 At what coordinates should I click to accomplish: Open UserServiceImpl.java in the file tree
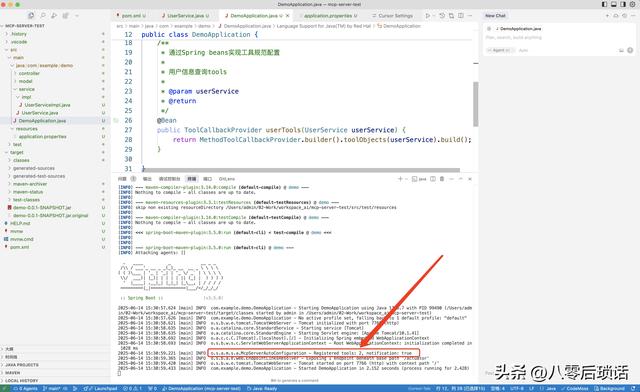pos(47,105)
